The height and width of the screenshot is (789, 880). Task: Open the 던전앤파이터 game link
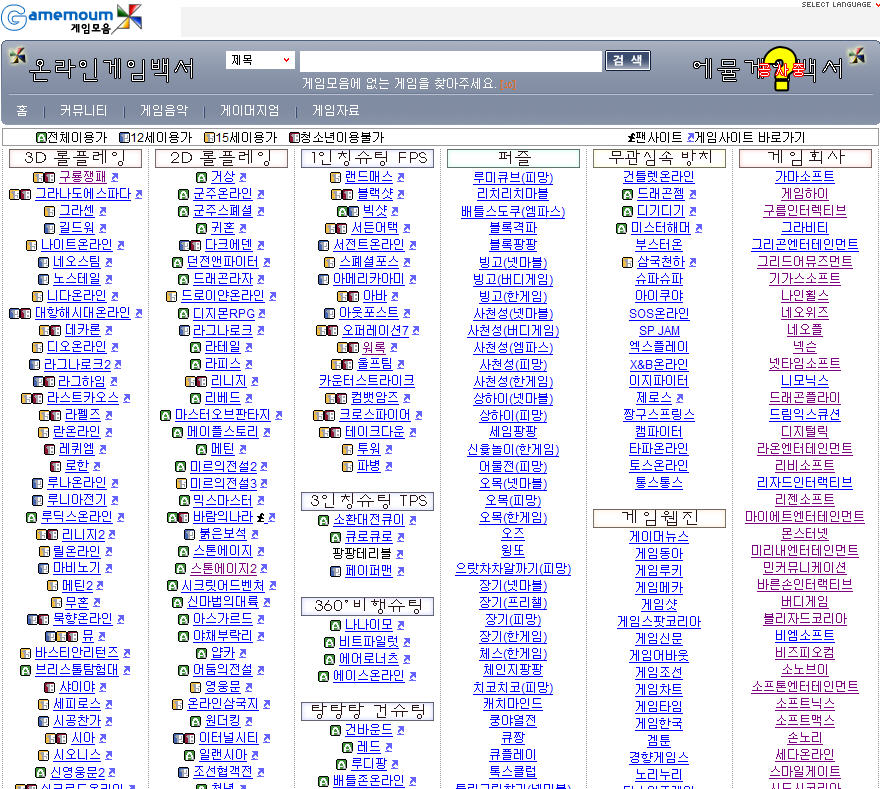click(x=222, y=262)
